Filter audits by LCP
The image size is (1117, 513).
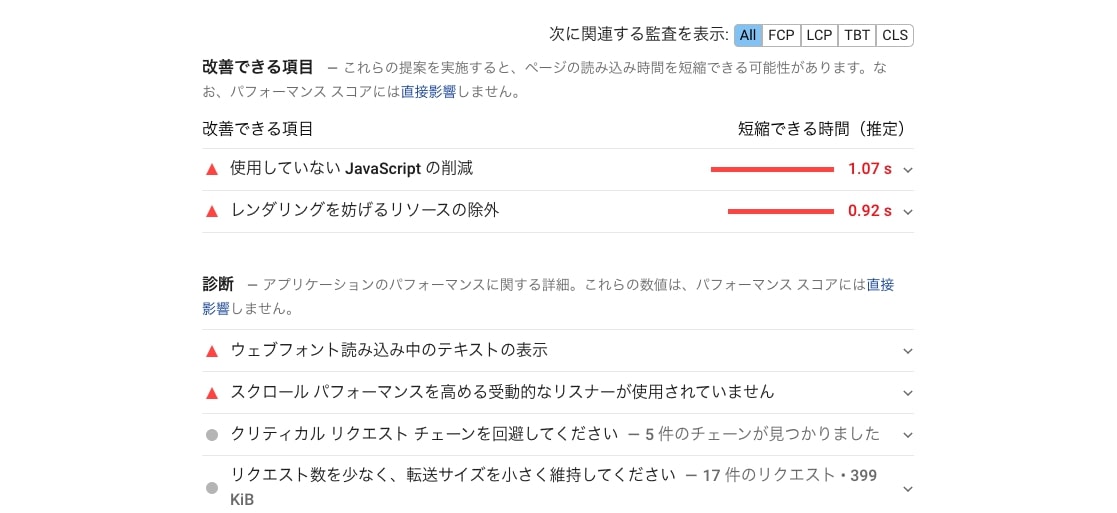(x=819, y=35)
